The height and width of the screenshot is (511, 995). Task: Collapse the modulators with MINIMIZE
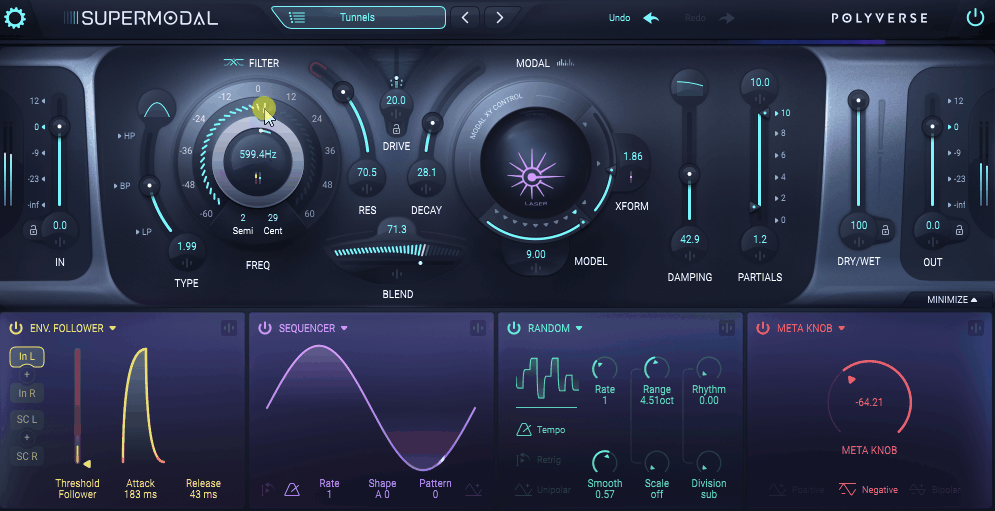click(952, 300)
